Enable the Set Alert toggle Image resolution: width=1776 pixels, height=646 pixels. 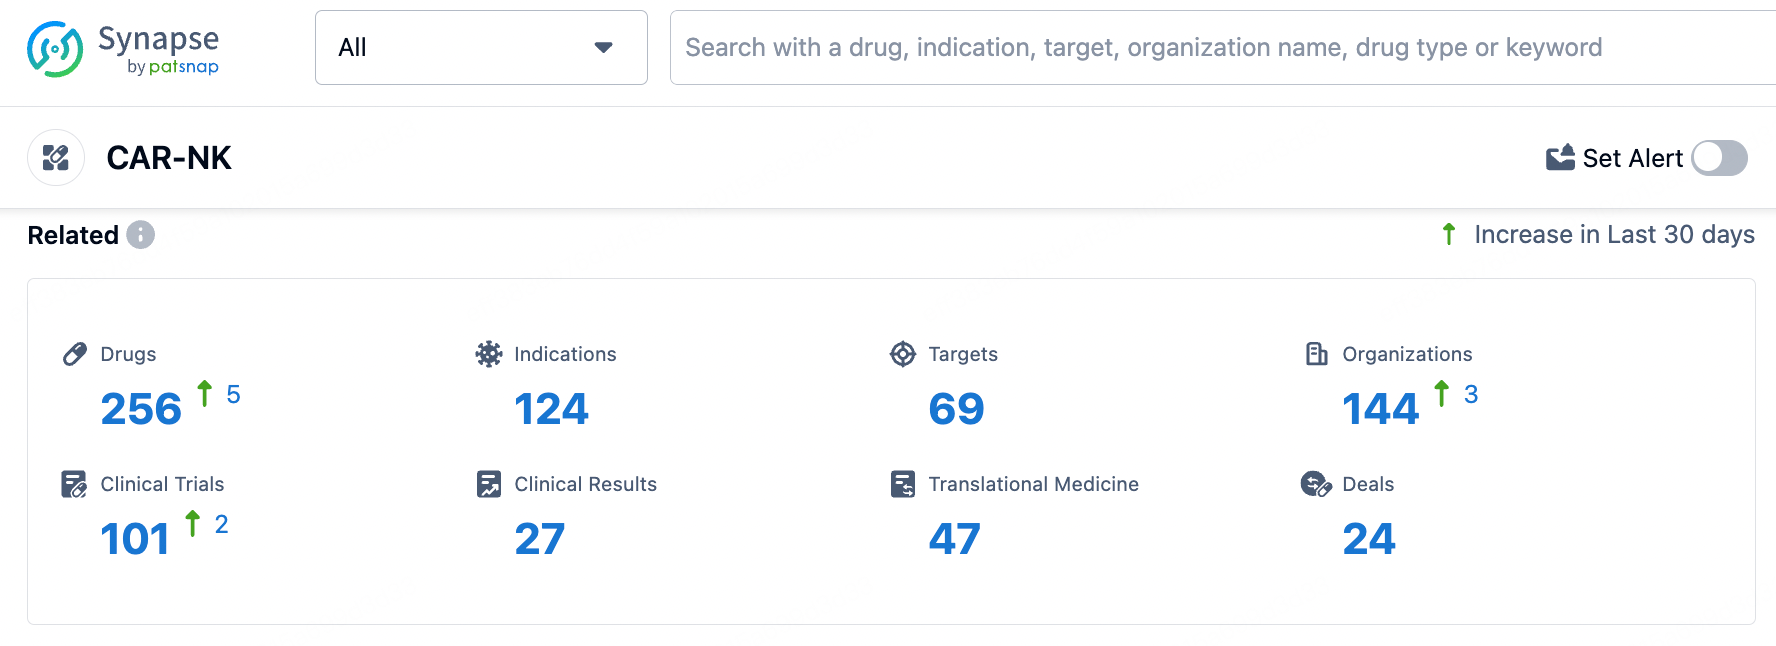click(x=1719, y=158)
